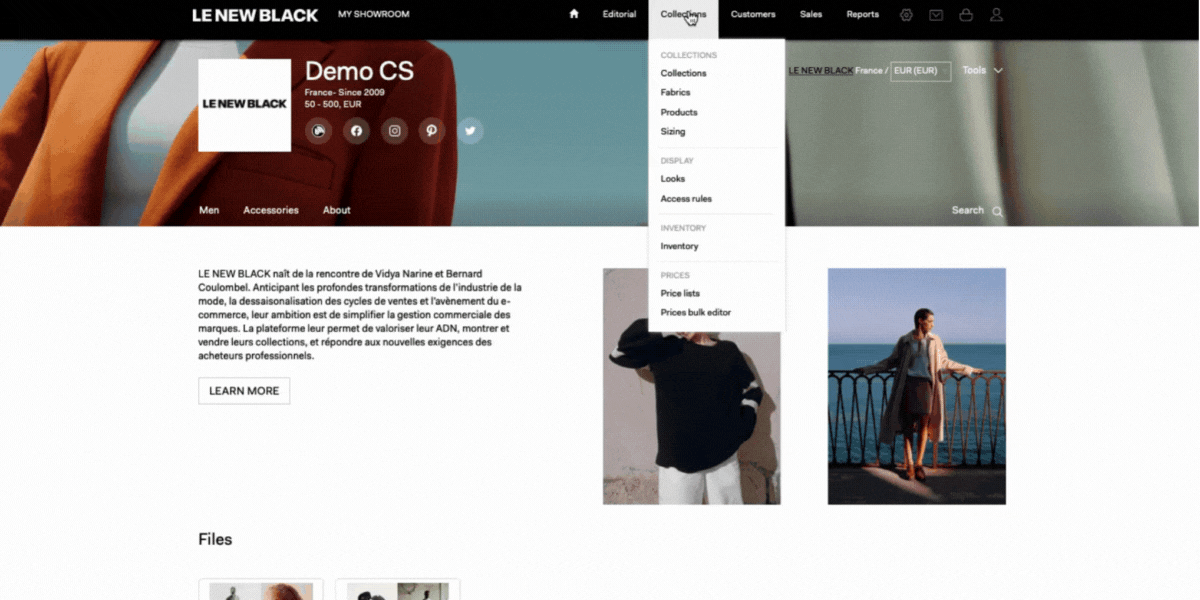
Task: Click the MY SHOWROOM link
Action: coord(374,14)
